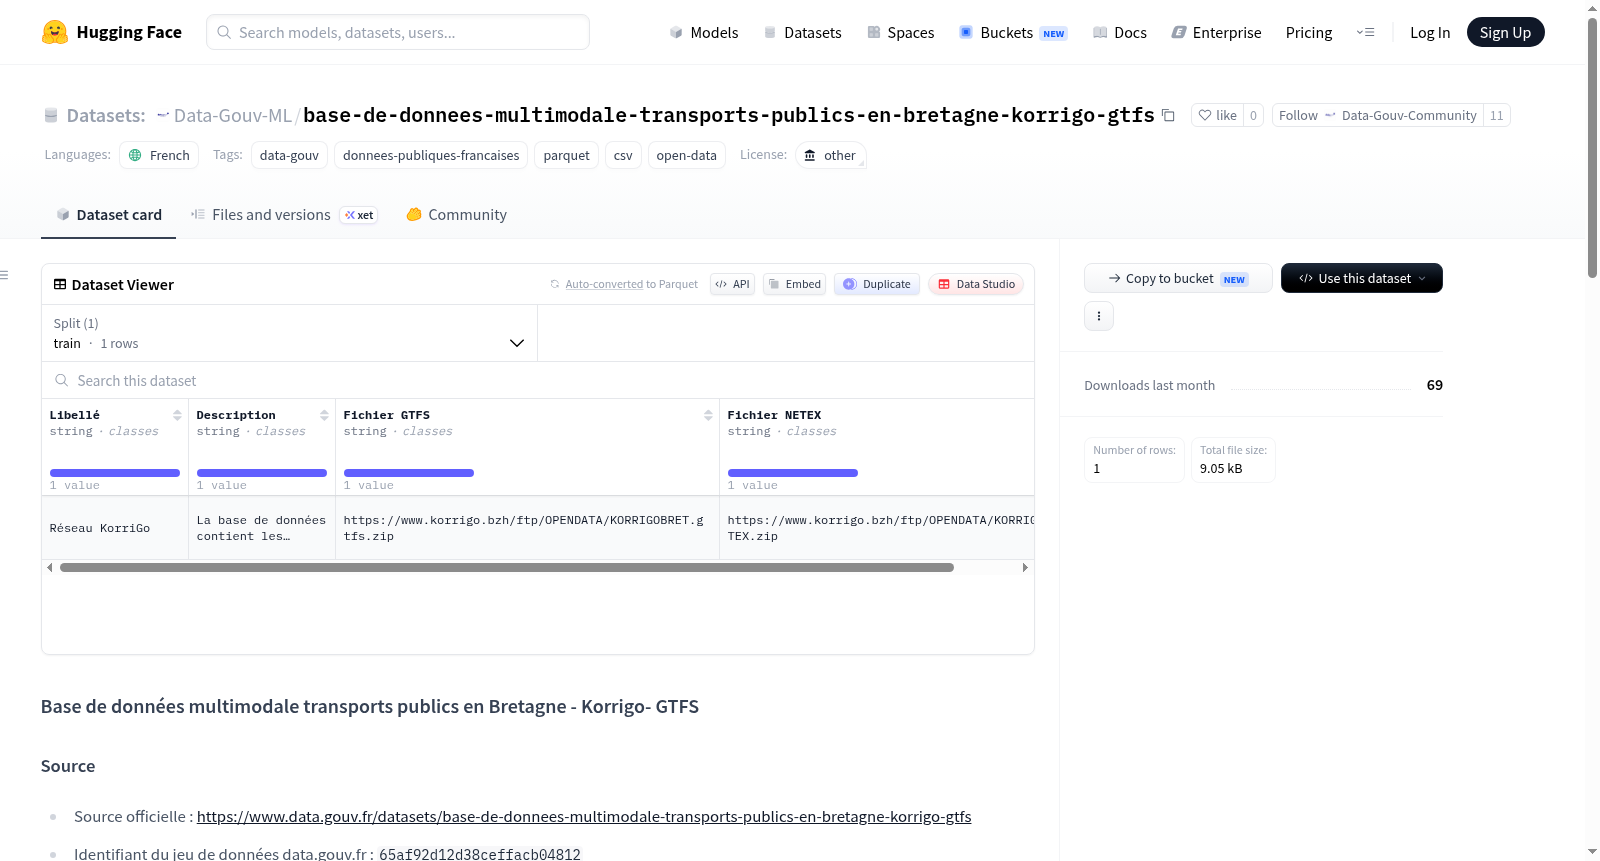Open the data.gouv.fr source link
The width and height of the screenshot is (1600, 861).
pos(584,816)
